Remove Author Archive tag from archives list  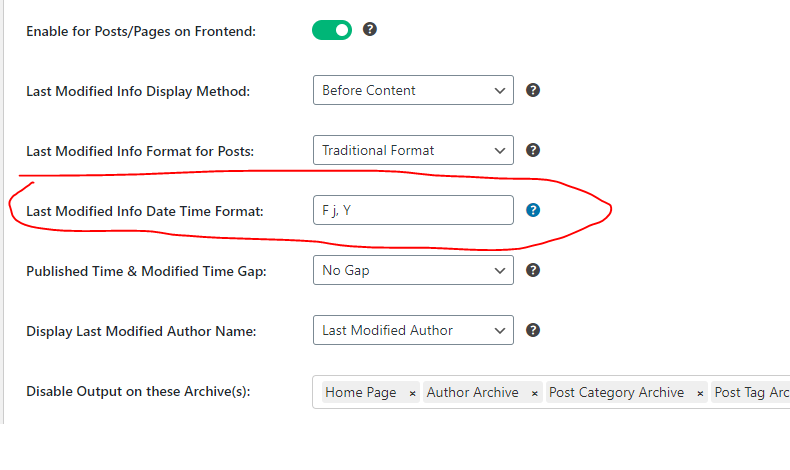[x=535, y=393]
